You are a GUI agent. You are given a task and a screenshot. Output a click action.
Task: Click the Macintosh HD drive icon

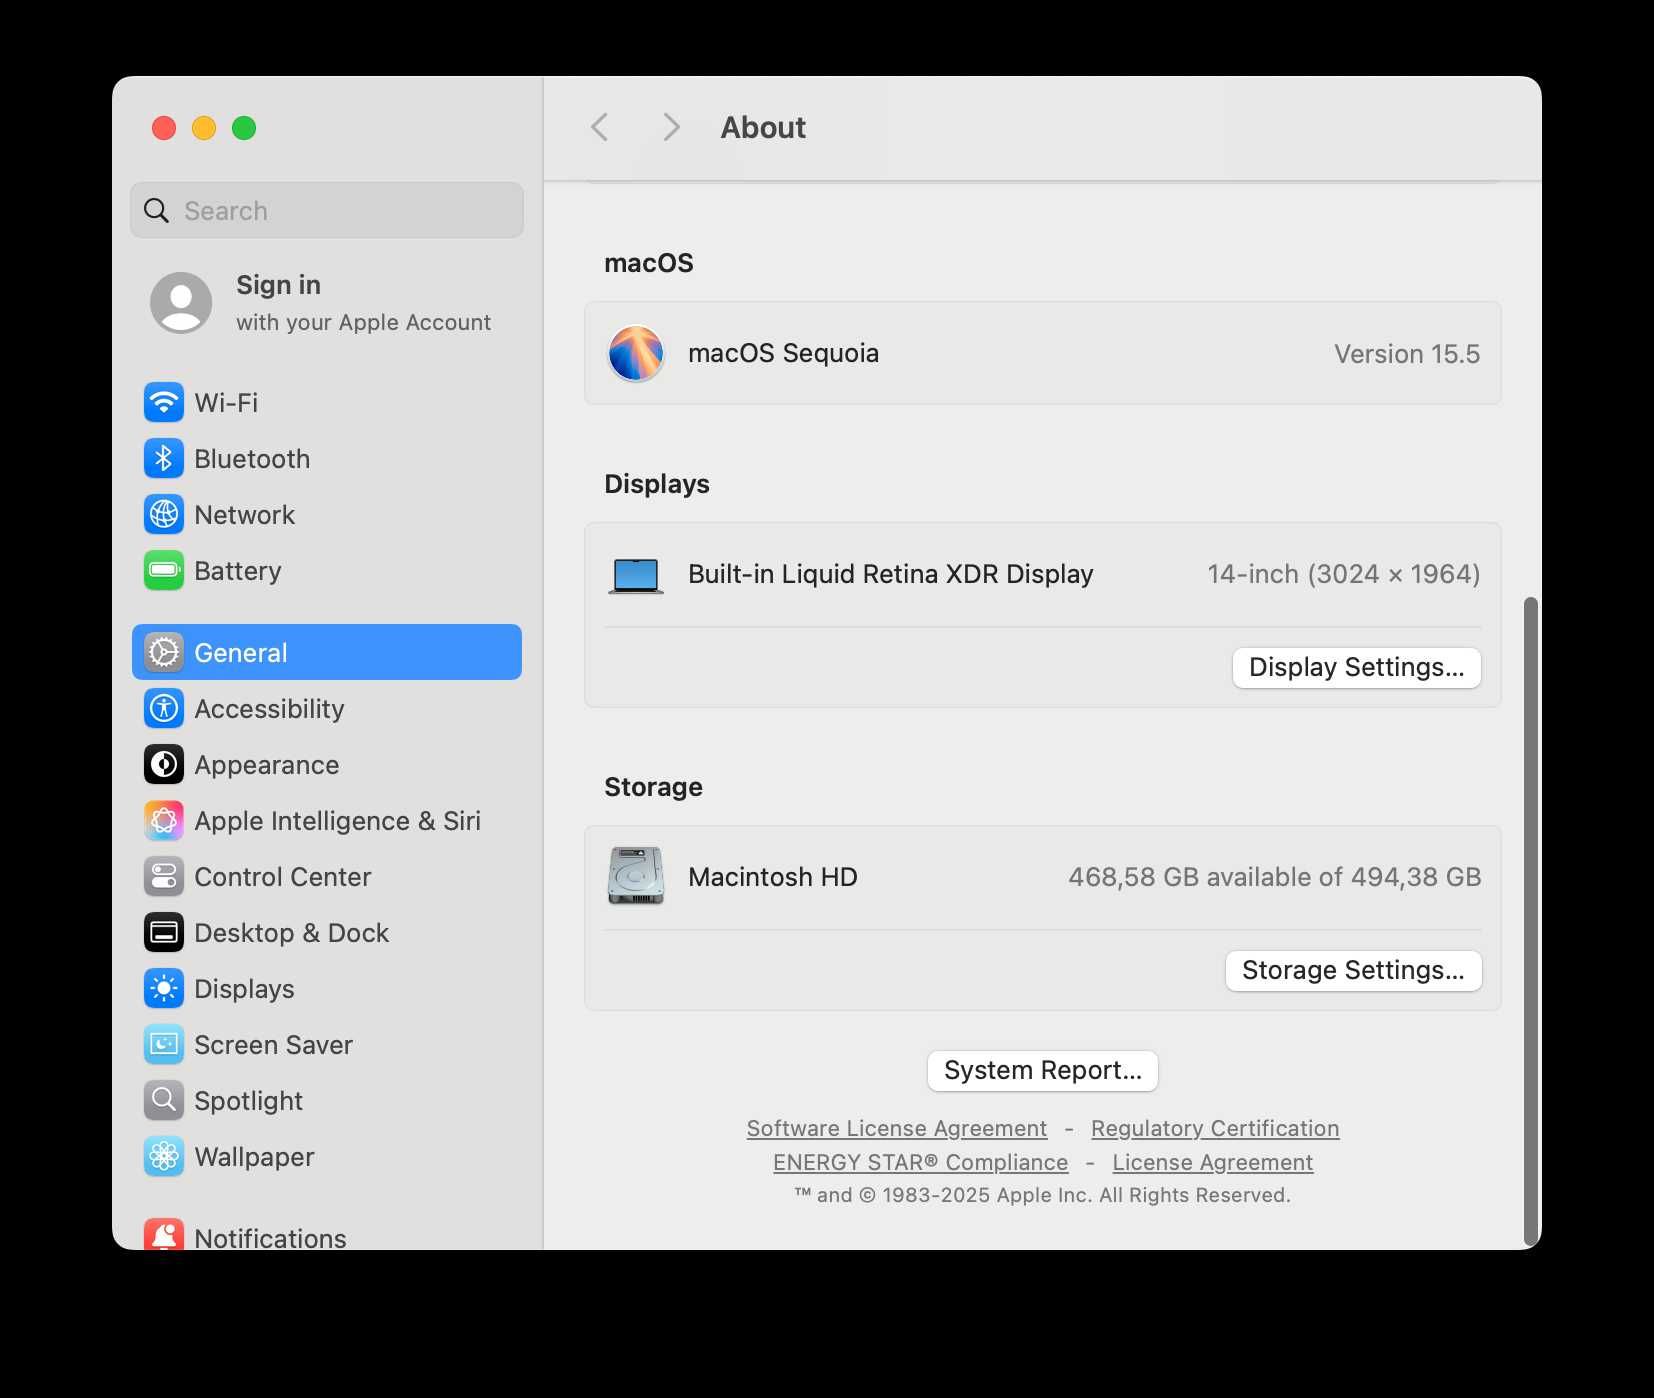[636, 876]
